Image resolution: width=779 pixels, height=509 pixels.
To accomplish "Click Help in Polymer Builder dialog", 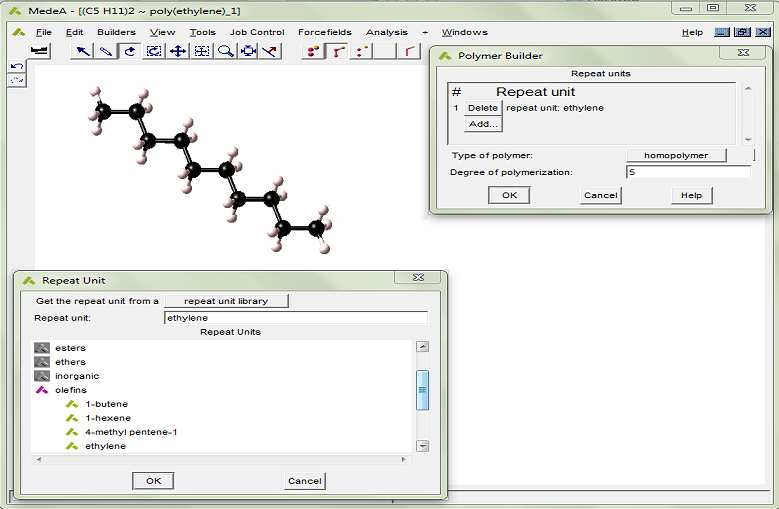I will 692,195.
